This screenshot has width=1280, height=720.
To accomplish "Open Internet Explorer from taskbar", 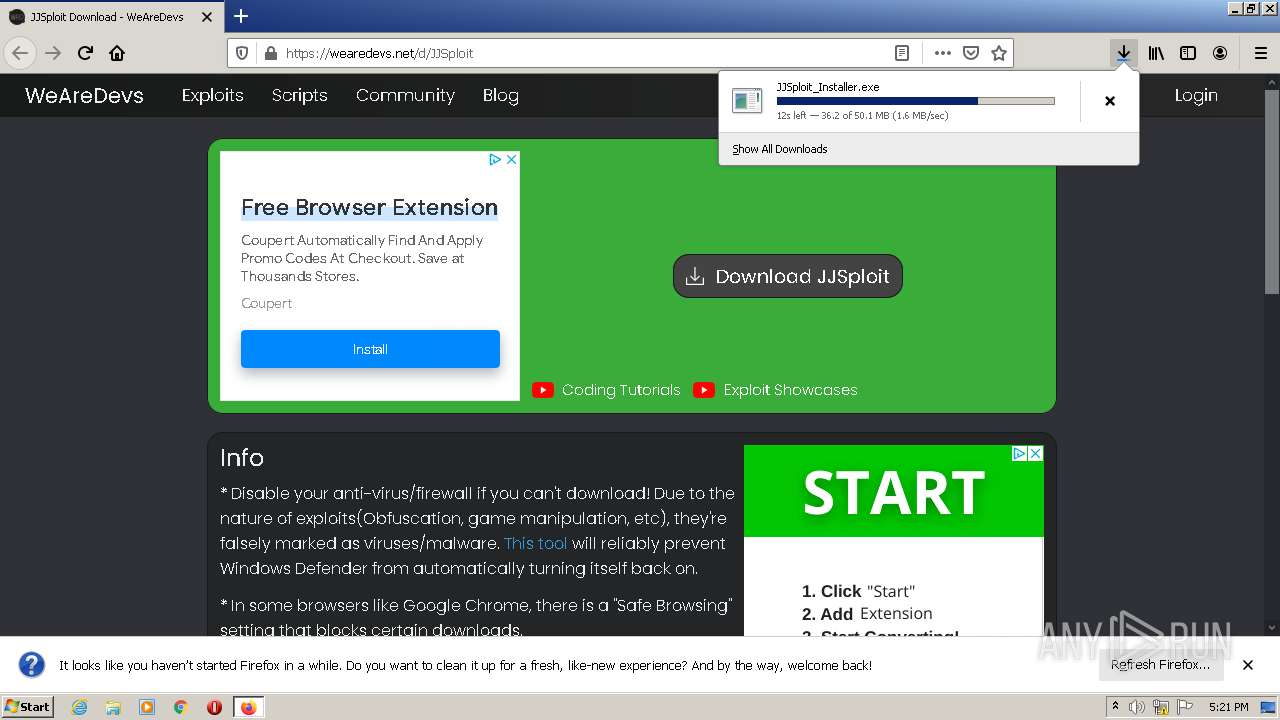I will click(79, 707).
